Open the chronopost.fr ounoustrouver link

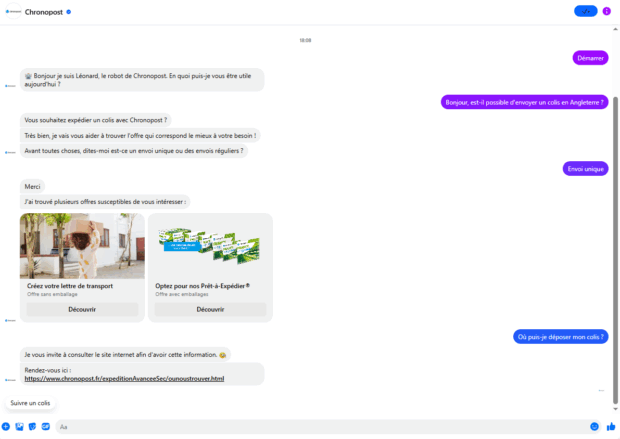[x=124, y=379]
